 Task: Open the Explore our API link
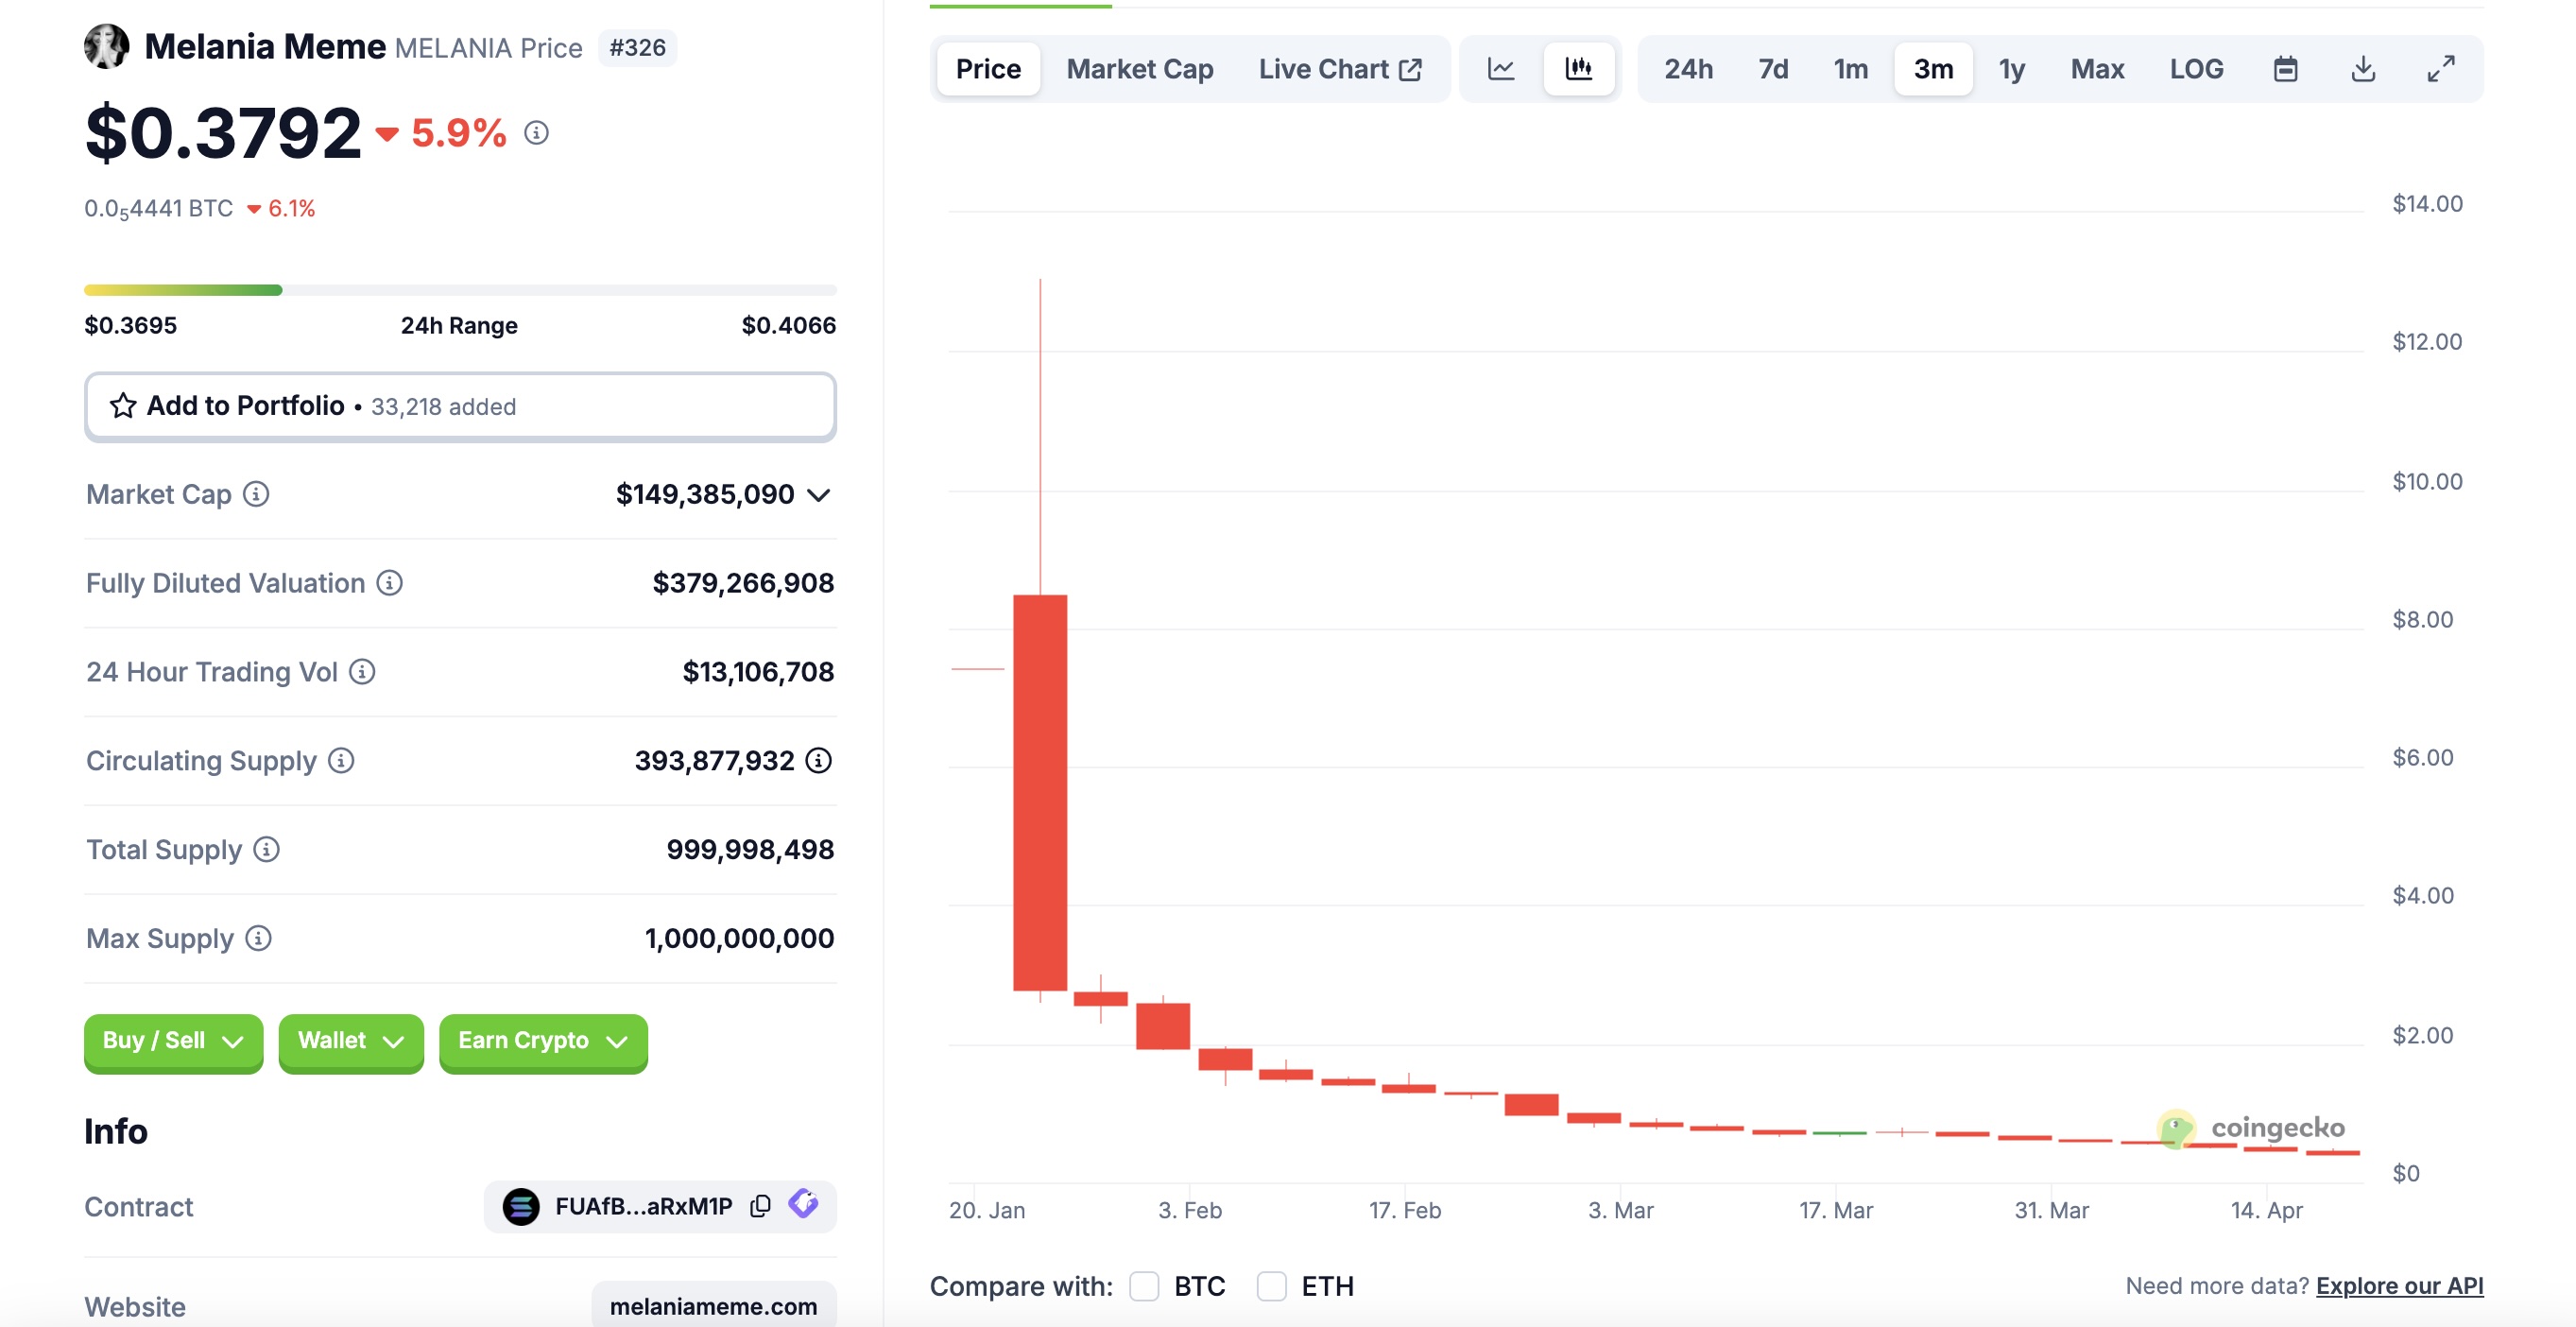point(2399,1286)
